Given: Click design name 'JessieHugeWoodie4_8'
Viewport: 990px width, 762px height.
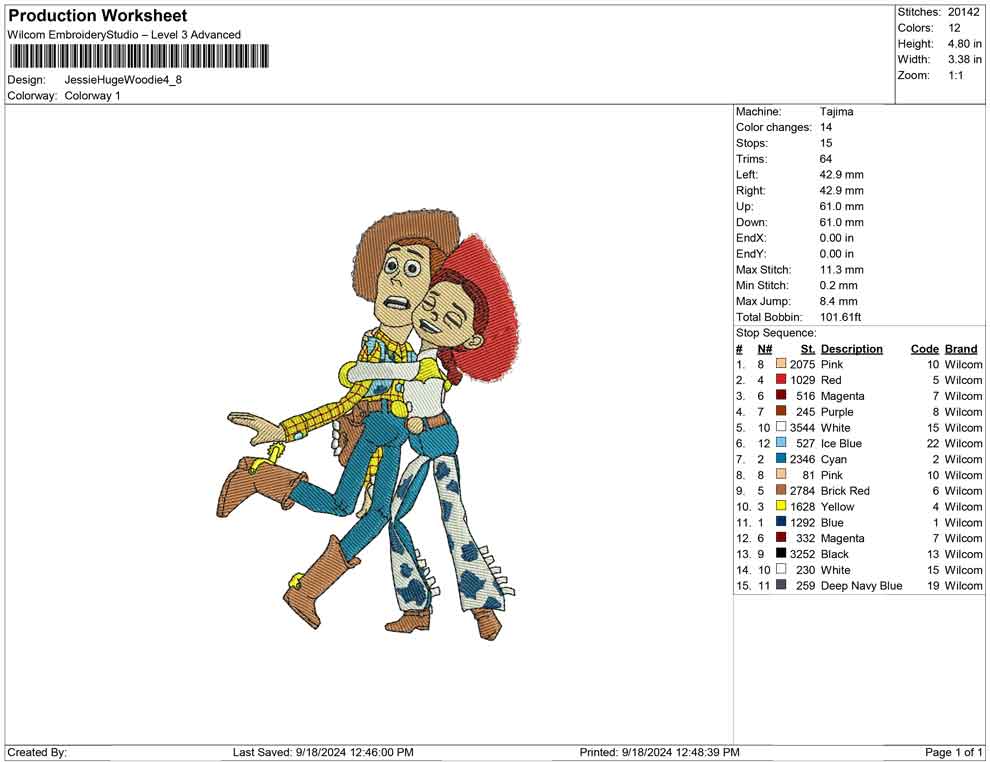Looking at the screenshot, I should pyautogui.click(x=123, y=80).
